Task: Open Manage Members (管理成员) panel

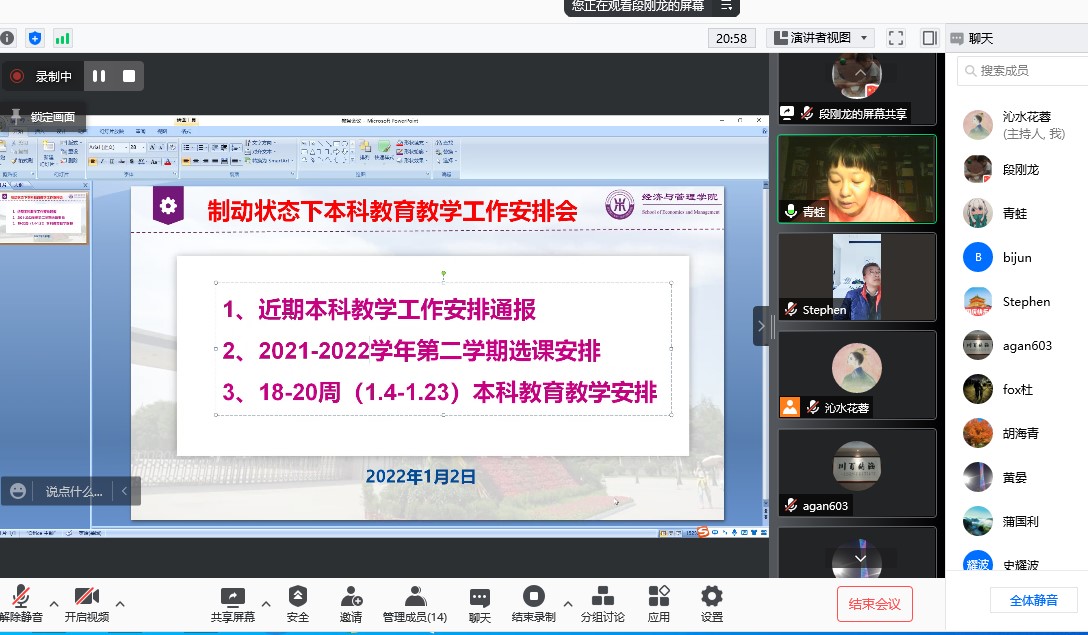Action: tap(415, 598)
